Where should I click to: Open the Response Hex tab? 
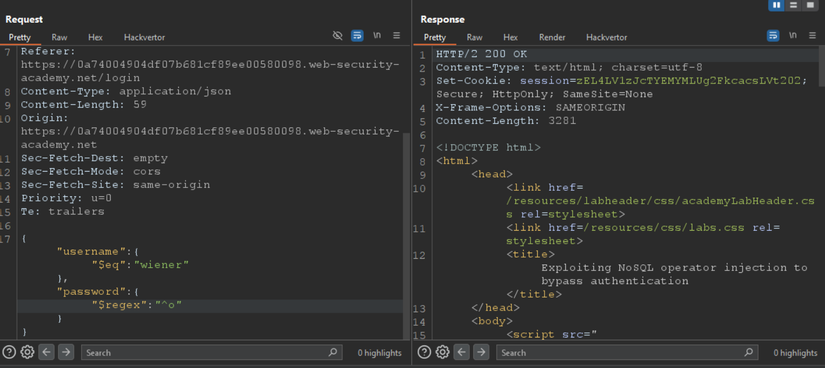click(x=510, y=37)
